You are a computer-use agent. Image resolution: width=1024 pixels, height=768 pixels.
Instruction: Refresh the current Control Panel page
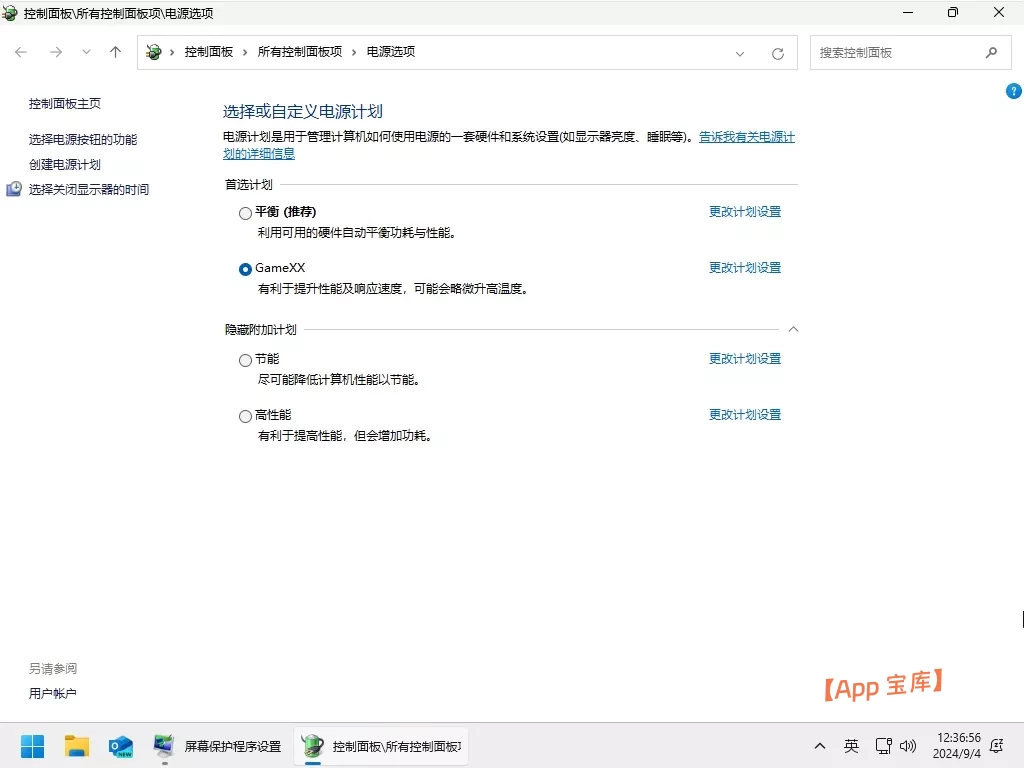(778, 52)
